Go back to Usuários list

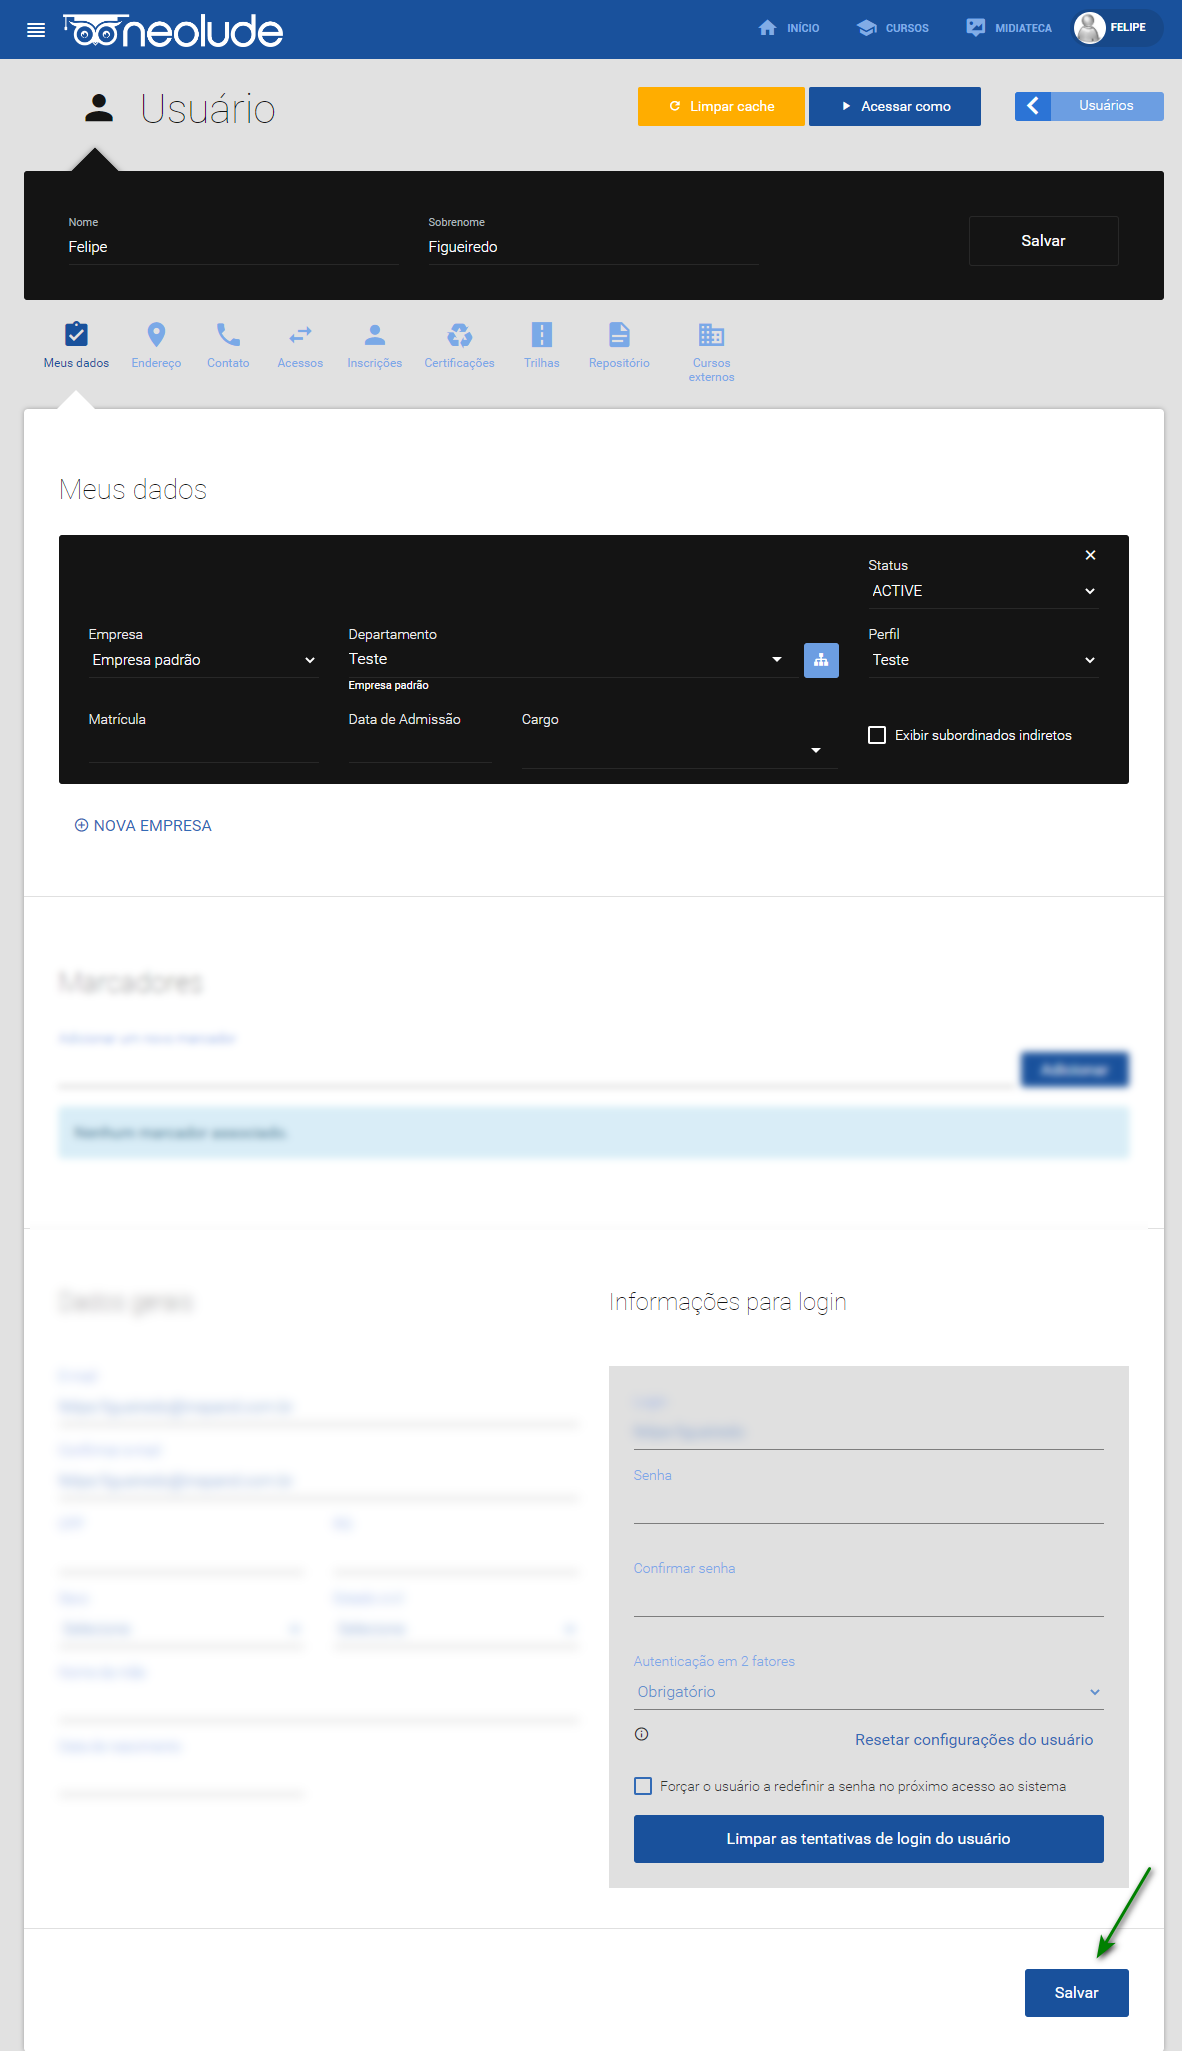coord(1106,106)
